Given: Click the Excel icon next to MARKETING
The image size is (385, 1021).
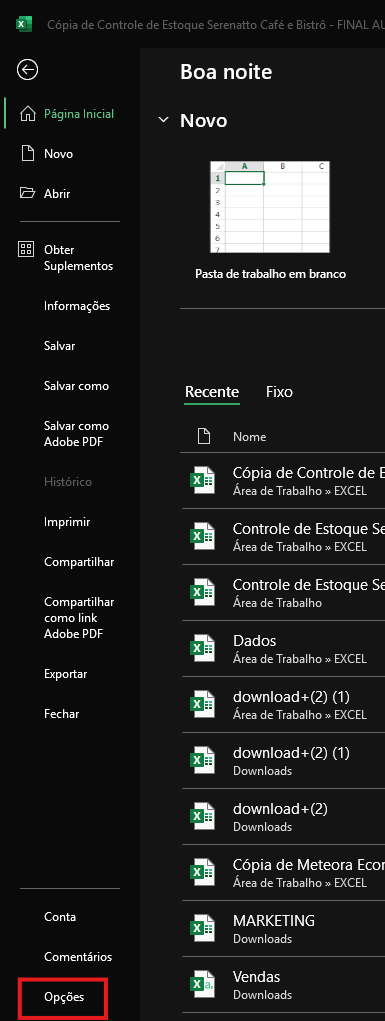Looking at the screenshot, I should pos(203,929).
